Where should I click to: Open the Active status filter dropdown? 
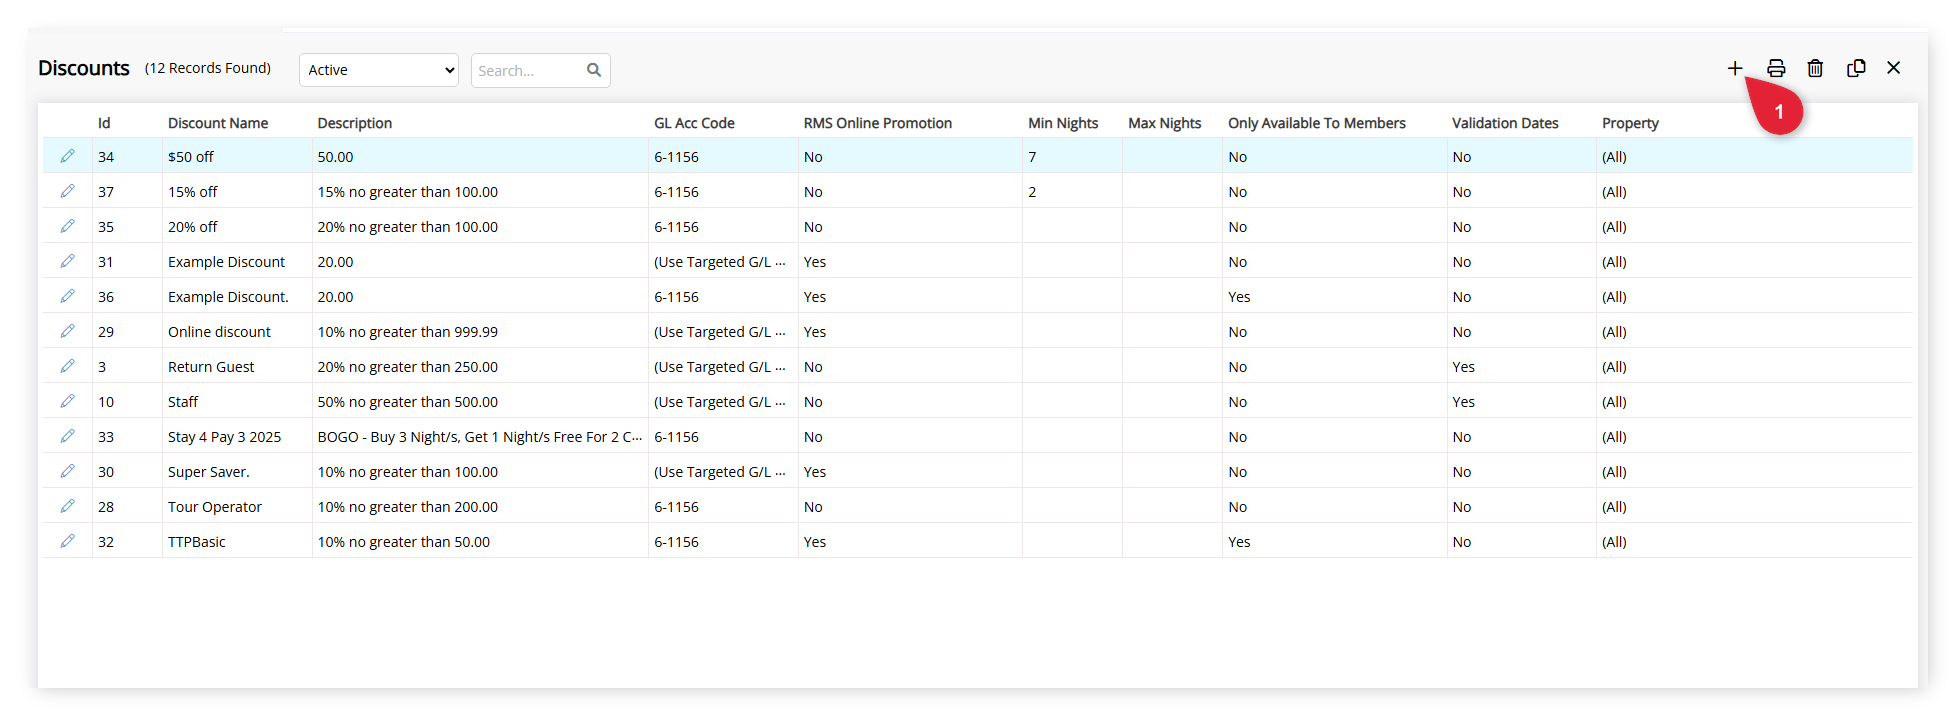tap(379, 70)
